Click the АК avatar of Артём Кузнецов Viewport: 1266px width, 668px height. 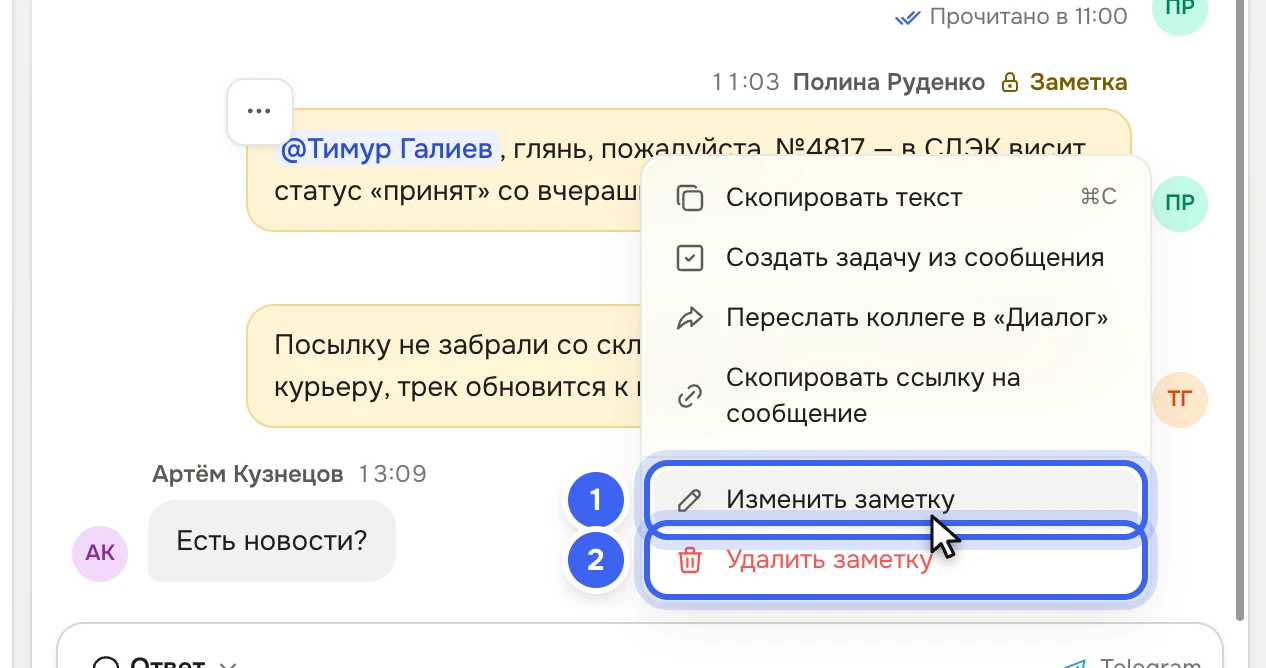[100, 553]
